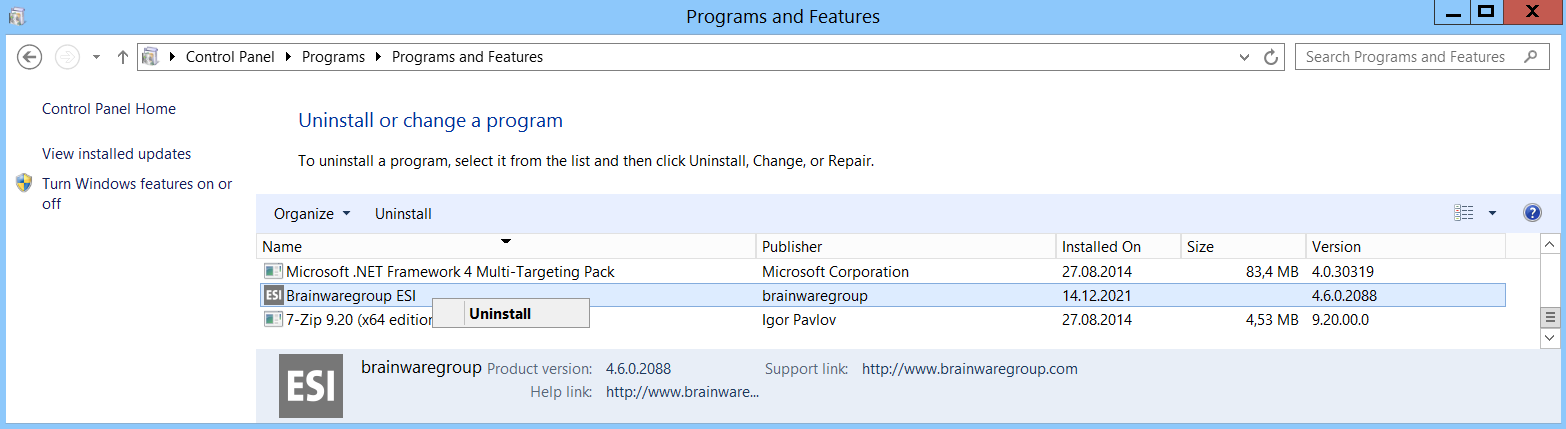Select Microsoft .NET Framework 4 Multi-Targeting Pack row
The image size is (1566, 429).
881,271
